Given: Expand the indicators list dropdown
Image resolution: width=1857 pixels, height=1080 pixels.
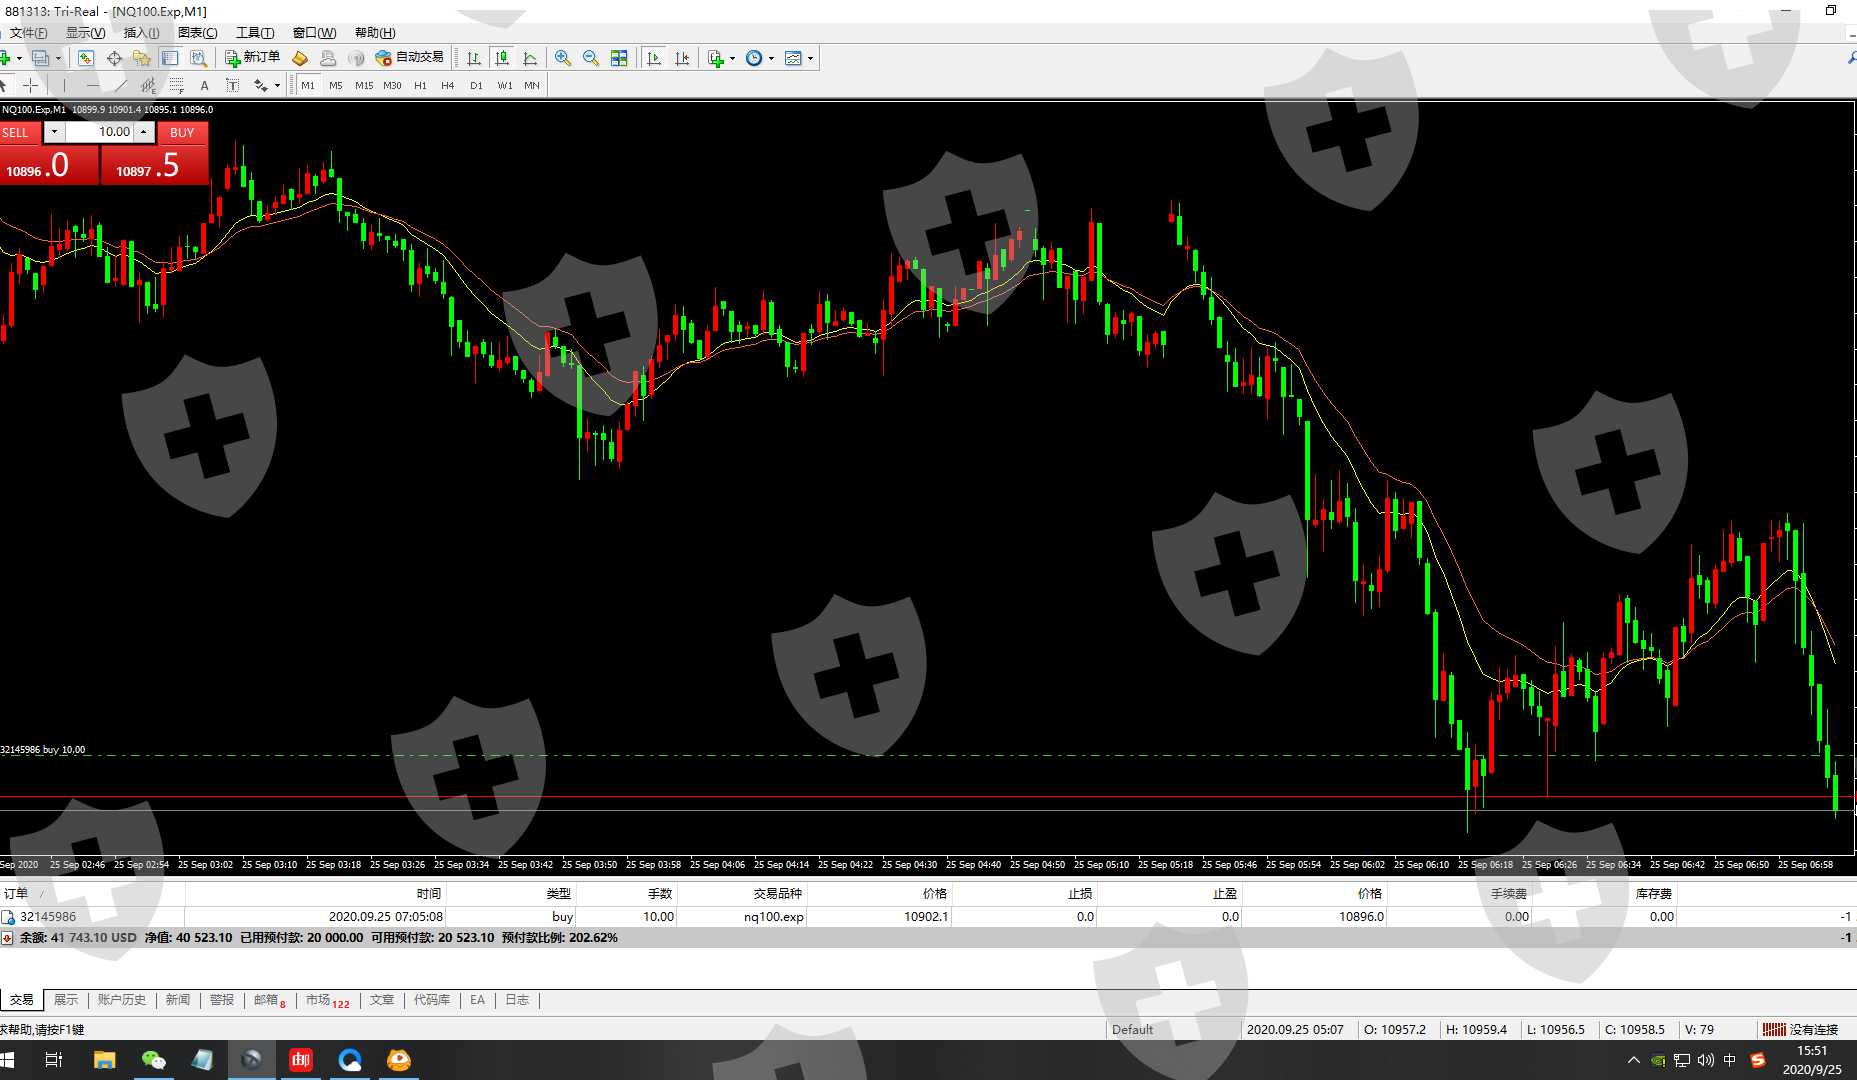Looking at the screenshot, I should click(732, 58).
